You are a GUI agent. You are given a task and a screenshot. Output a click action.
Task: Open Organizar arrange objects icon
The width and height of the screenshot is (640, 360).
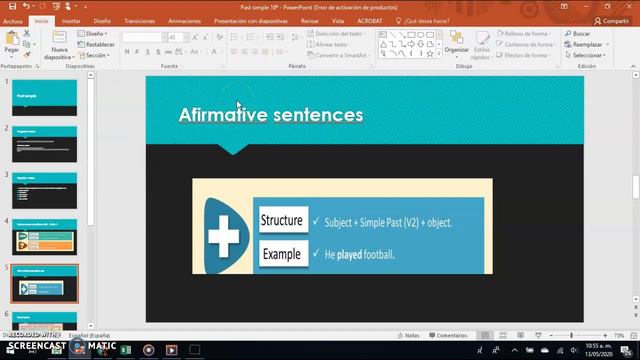tap(456, 38)
